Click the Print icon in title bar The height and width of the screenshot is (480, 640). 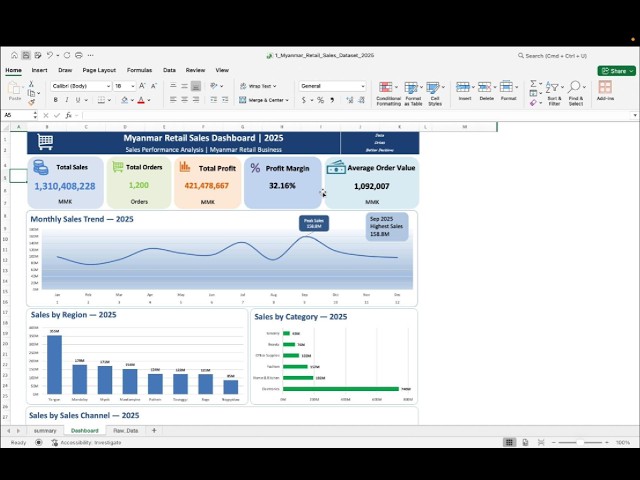point(79,55)
